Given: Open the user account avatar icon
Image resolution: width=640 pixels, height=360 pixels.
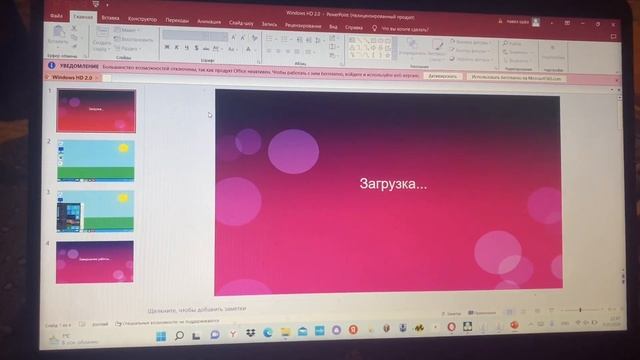Looking at the screenshot, I should click(536, 22).
